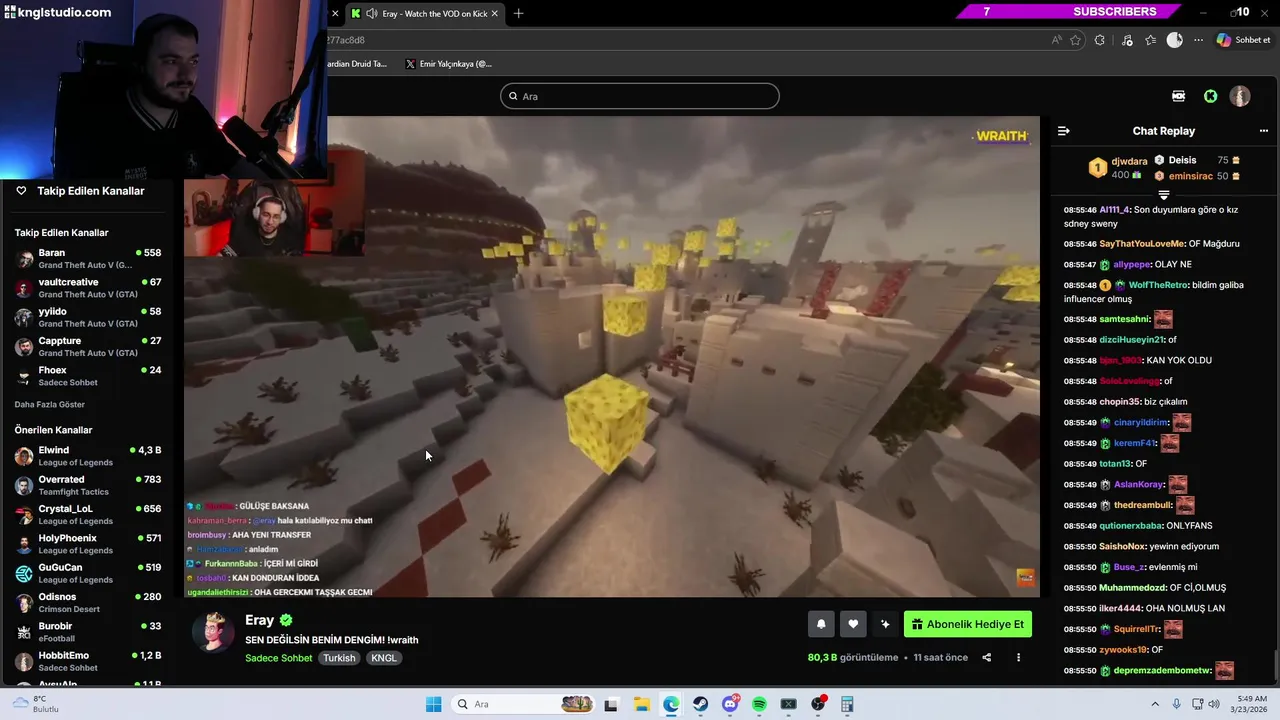Click the read aloud icon in address bar
Image resolution: width=1280 pixels, height=720 pixels.
pos(1057,40)
